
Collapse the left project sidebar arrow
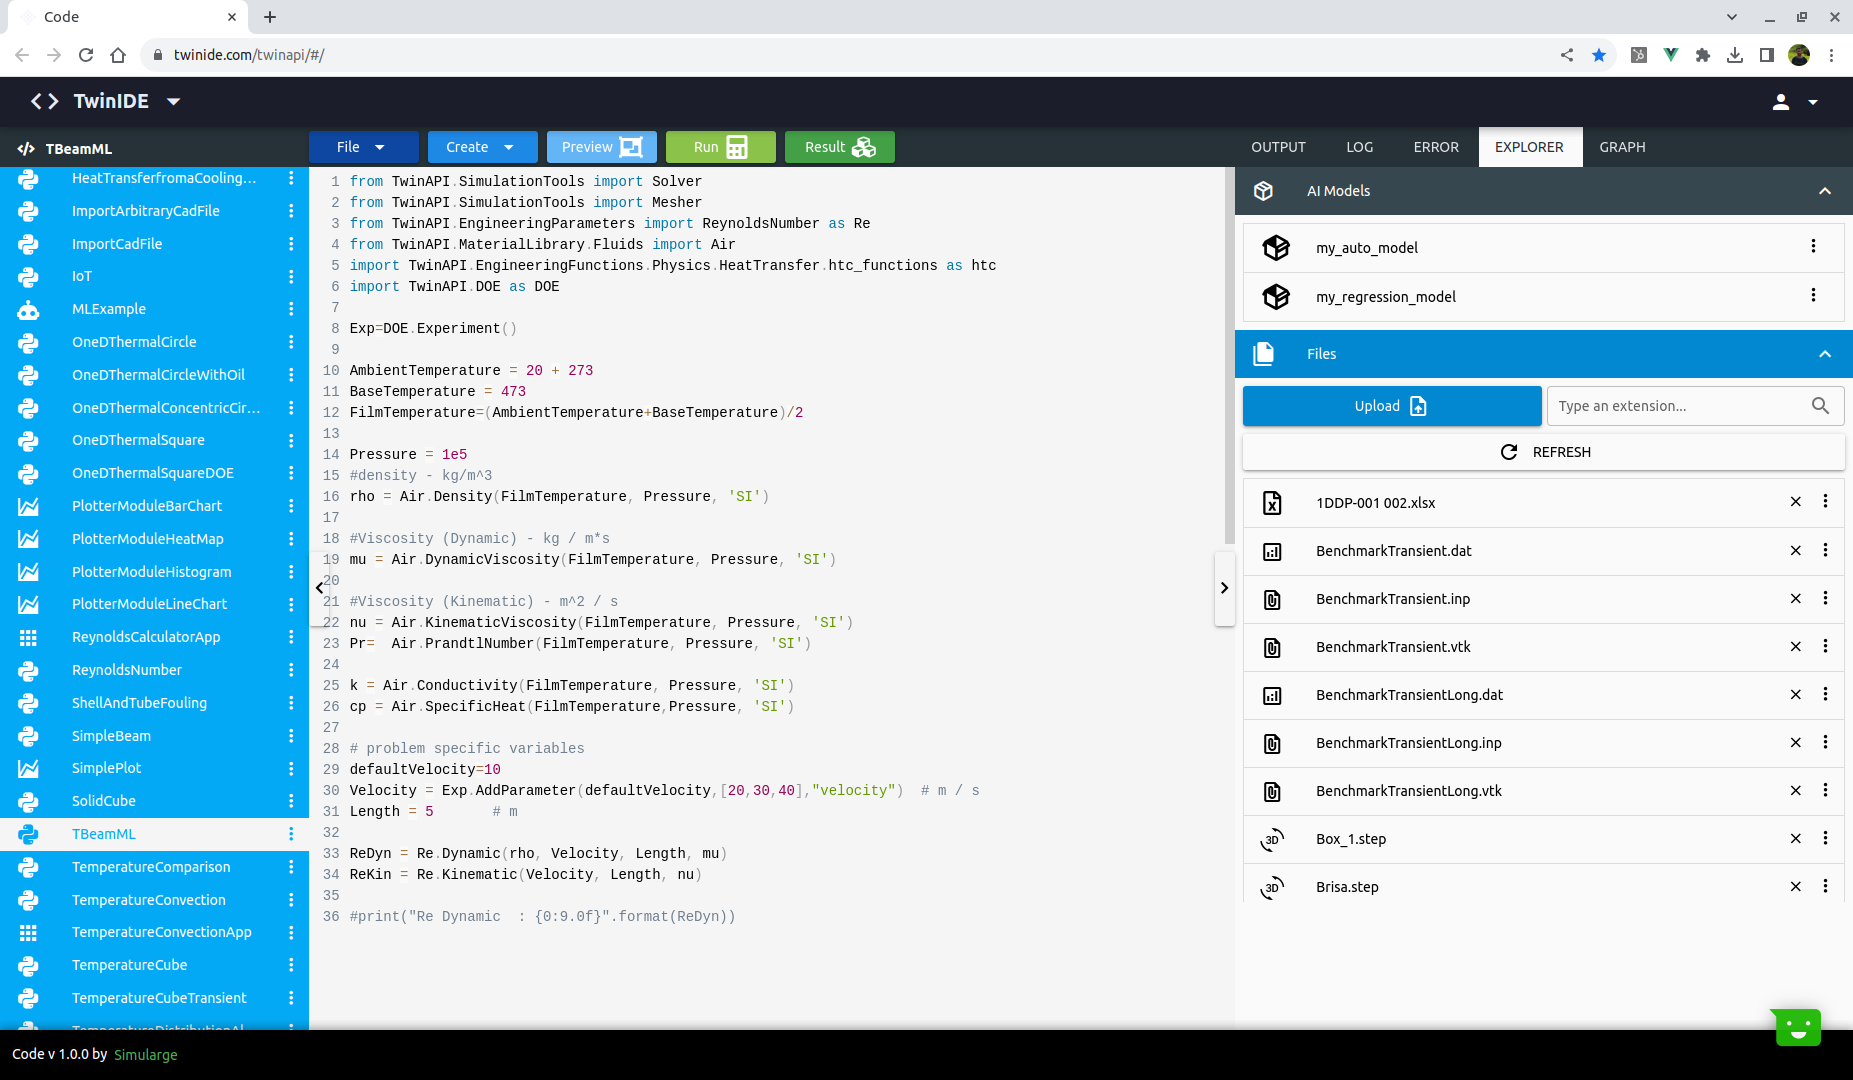[319, 588]
